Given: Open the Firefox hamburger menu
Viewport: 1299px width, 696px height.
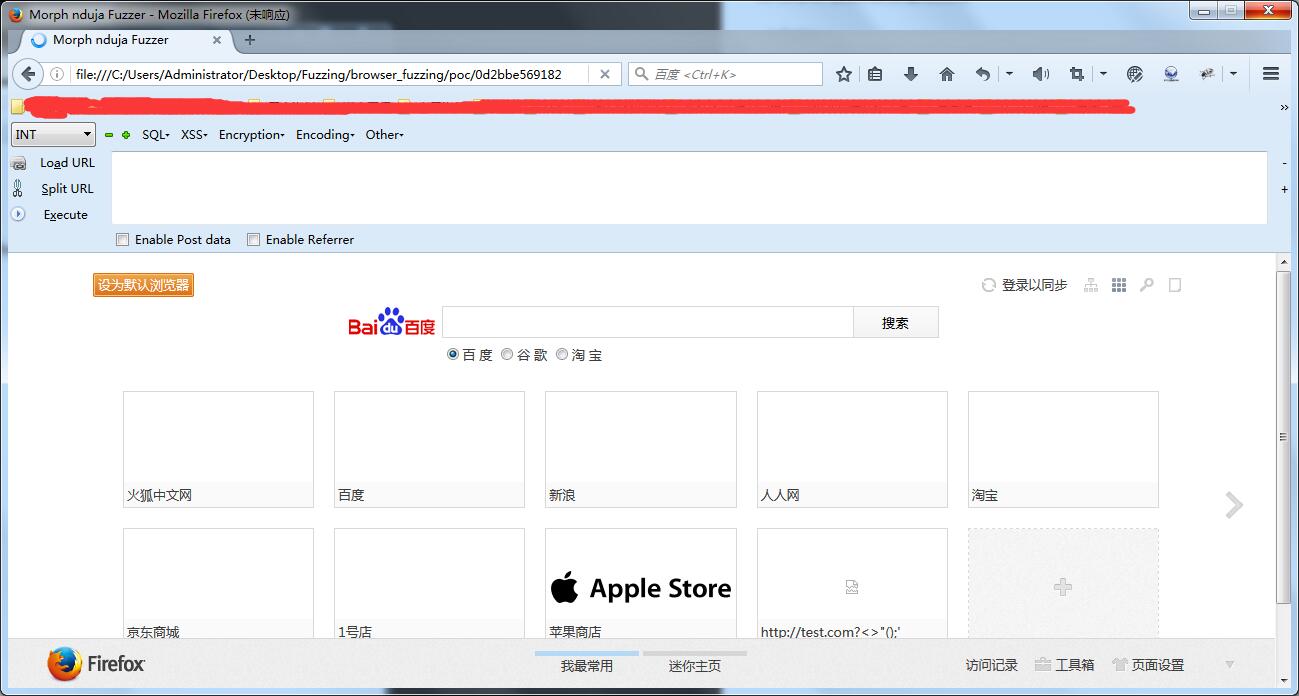Looking at the screenshot, I should pyautogui.click(x=1271, y=74).
